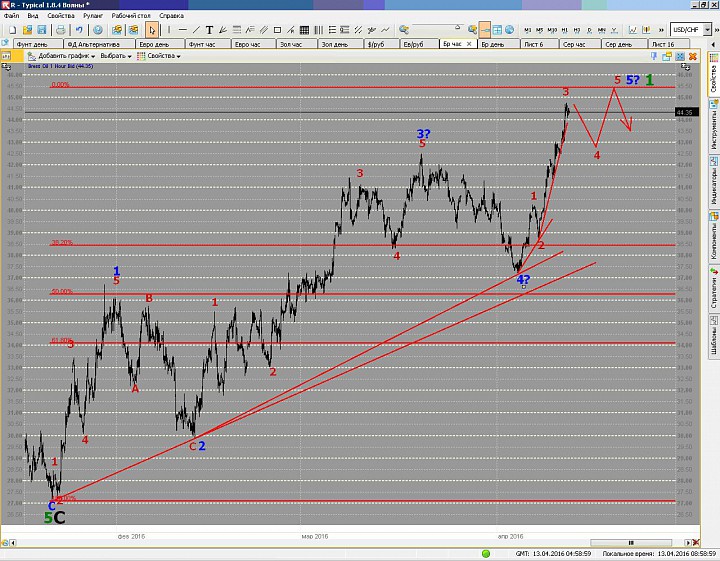Select the arrow pointer cursor tool
Screen dimensions: 720x561
tap(152, 30)
